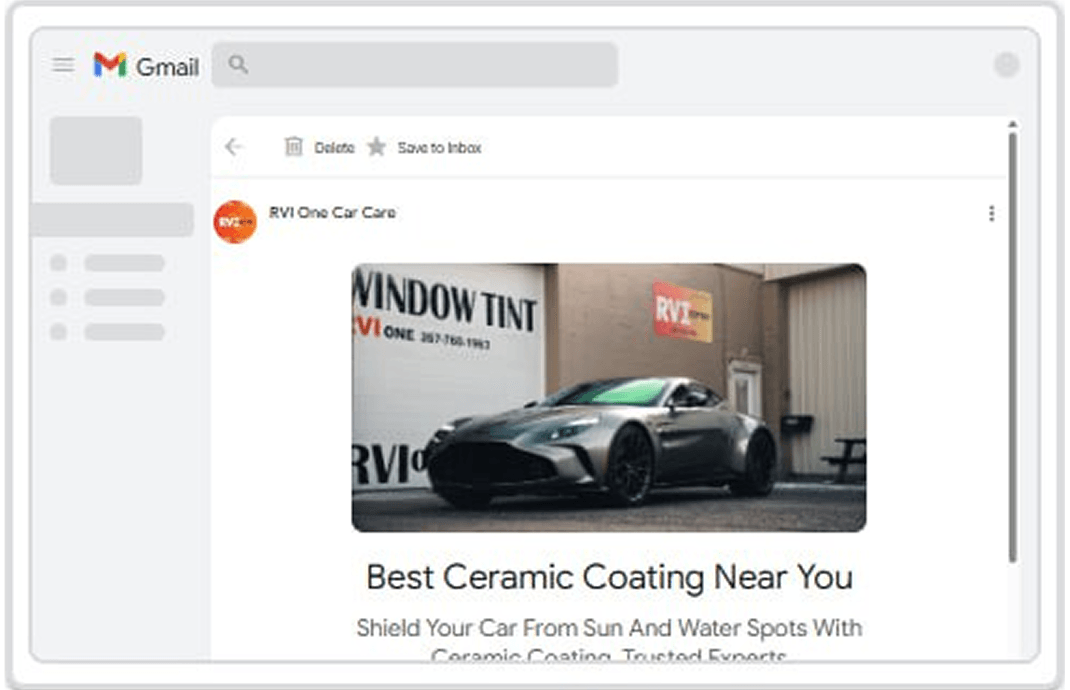The width and height of the screenshot is (1070, 690).
Task: Click the back arrow to return to inbox
Action: (x=233, y=147)
